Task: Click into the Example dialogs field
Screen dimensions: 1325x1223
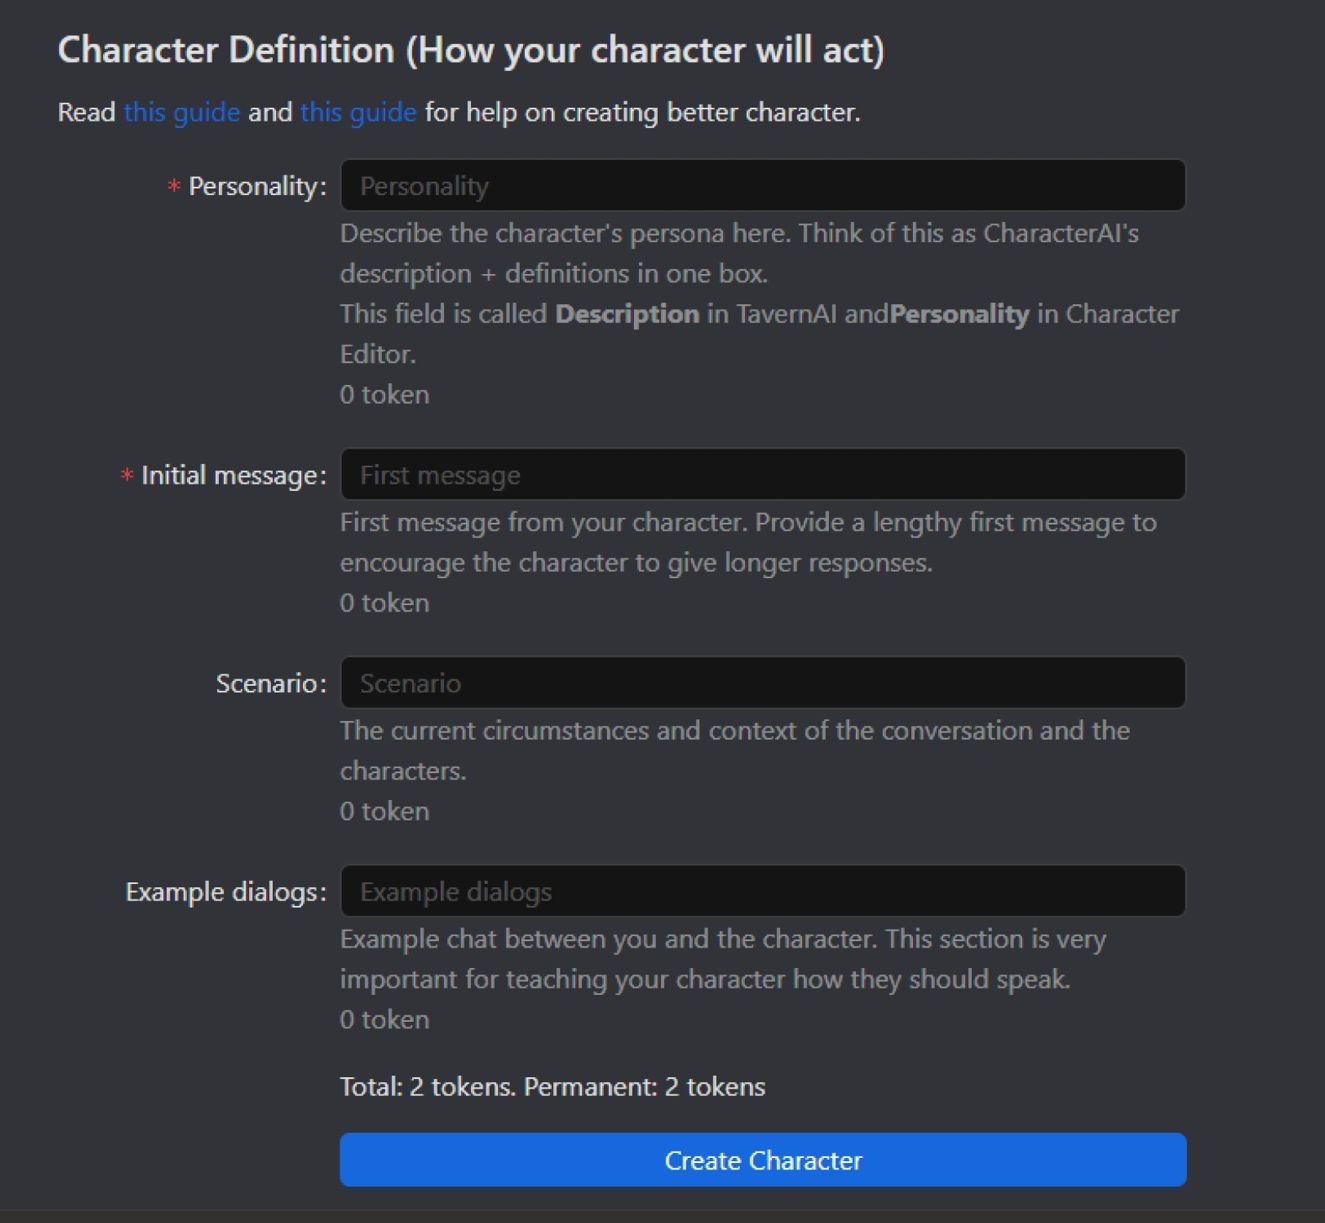Action: click(762, 891)
